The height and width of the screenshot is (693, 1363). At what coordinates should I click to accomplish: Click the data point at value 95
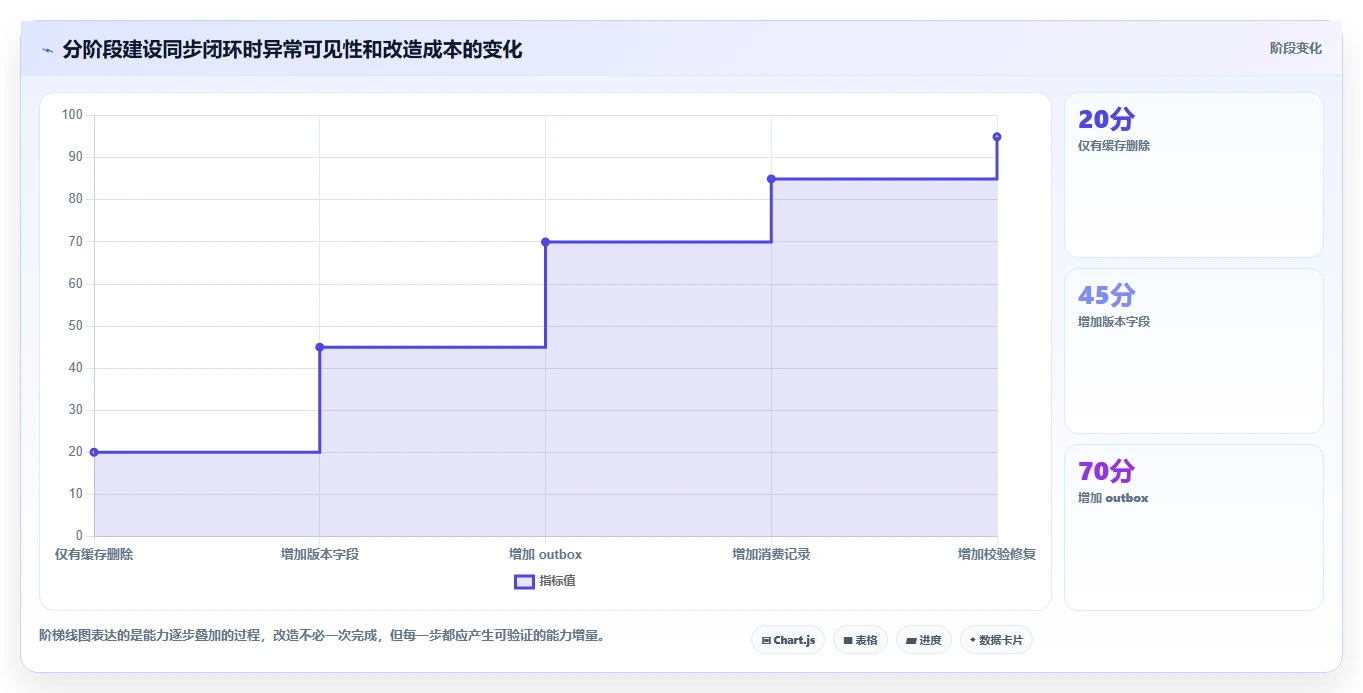click(997, 137)
